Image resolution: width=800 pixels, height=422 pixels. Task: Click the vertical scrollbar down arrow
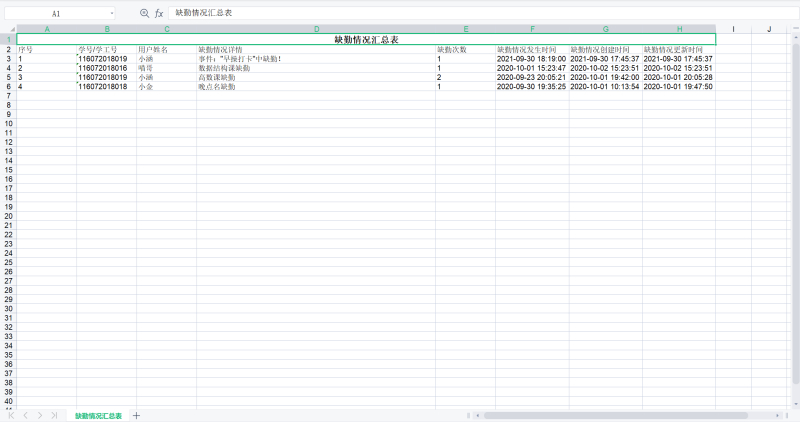coord(796,404)
